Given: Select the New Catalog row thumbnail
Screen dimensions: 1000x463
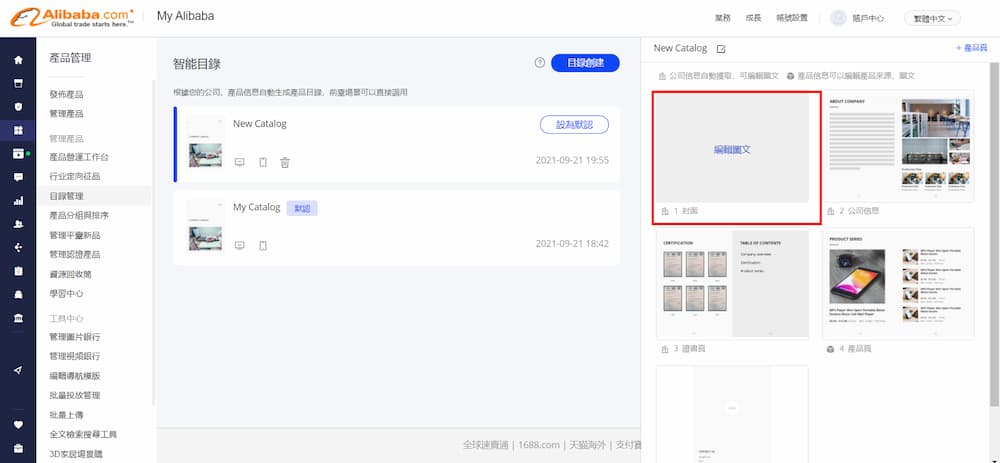Looking at the screenshot, I should (x=205, y=143).
